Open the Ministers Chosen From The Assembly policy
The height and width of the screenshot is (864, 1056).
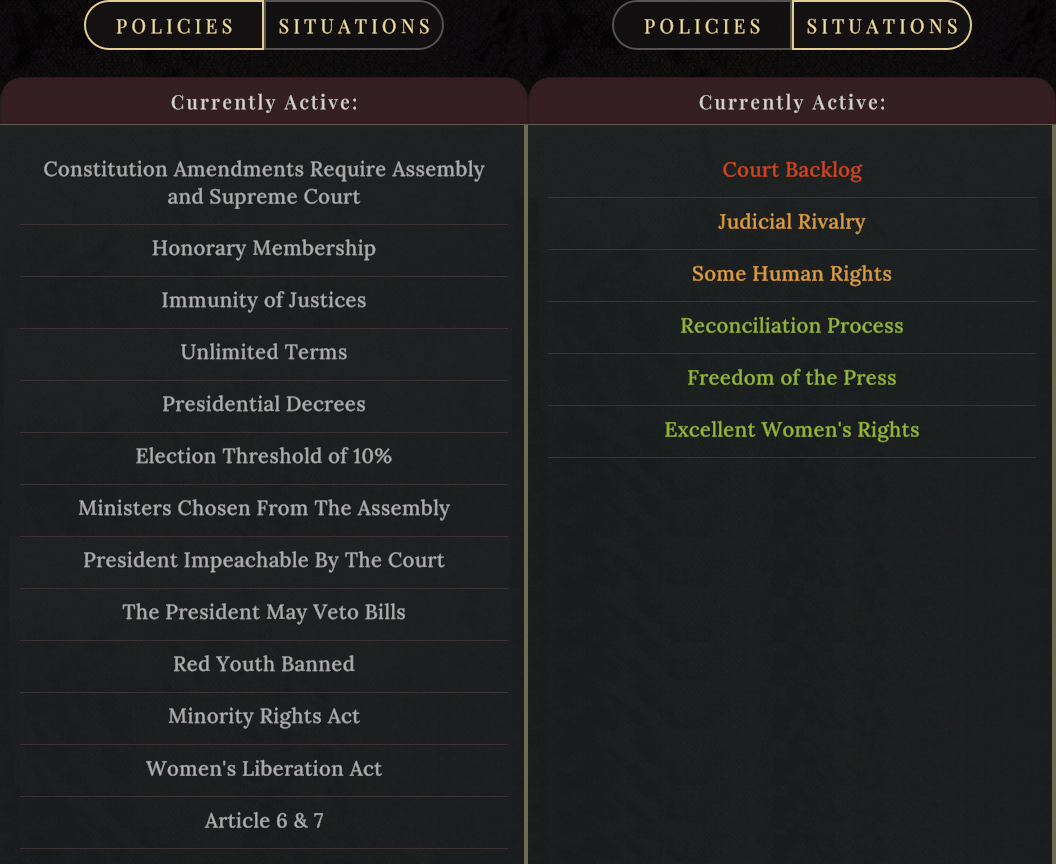pos(264,508)
